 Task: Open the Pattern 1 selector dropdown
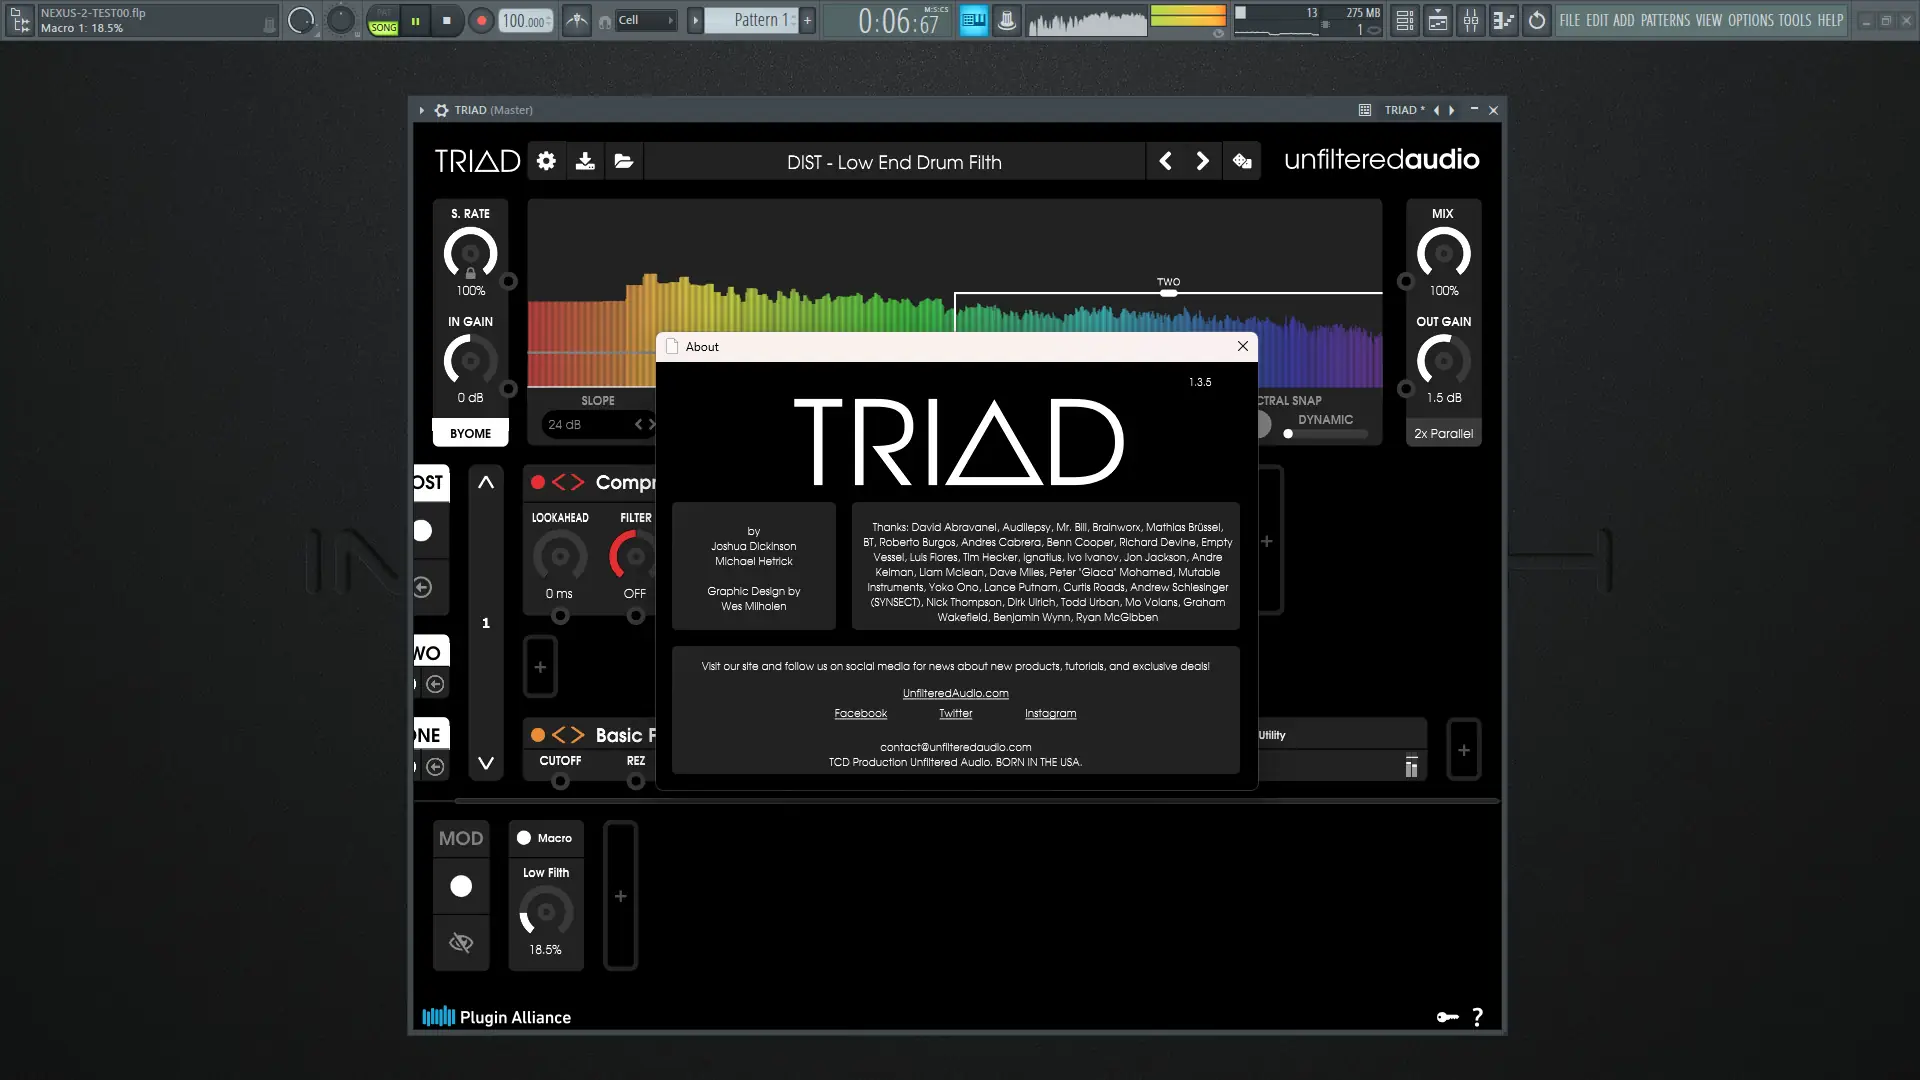755,20
